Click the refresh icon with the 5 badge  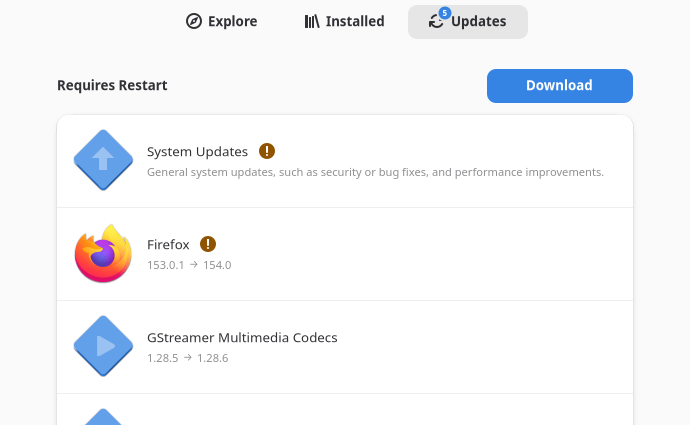(438, 19)
